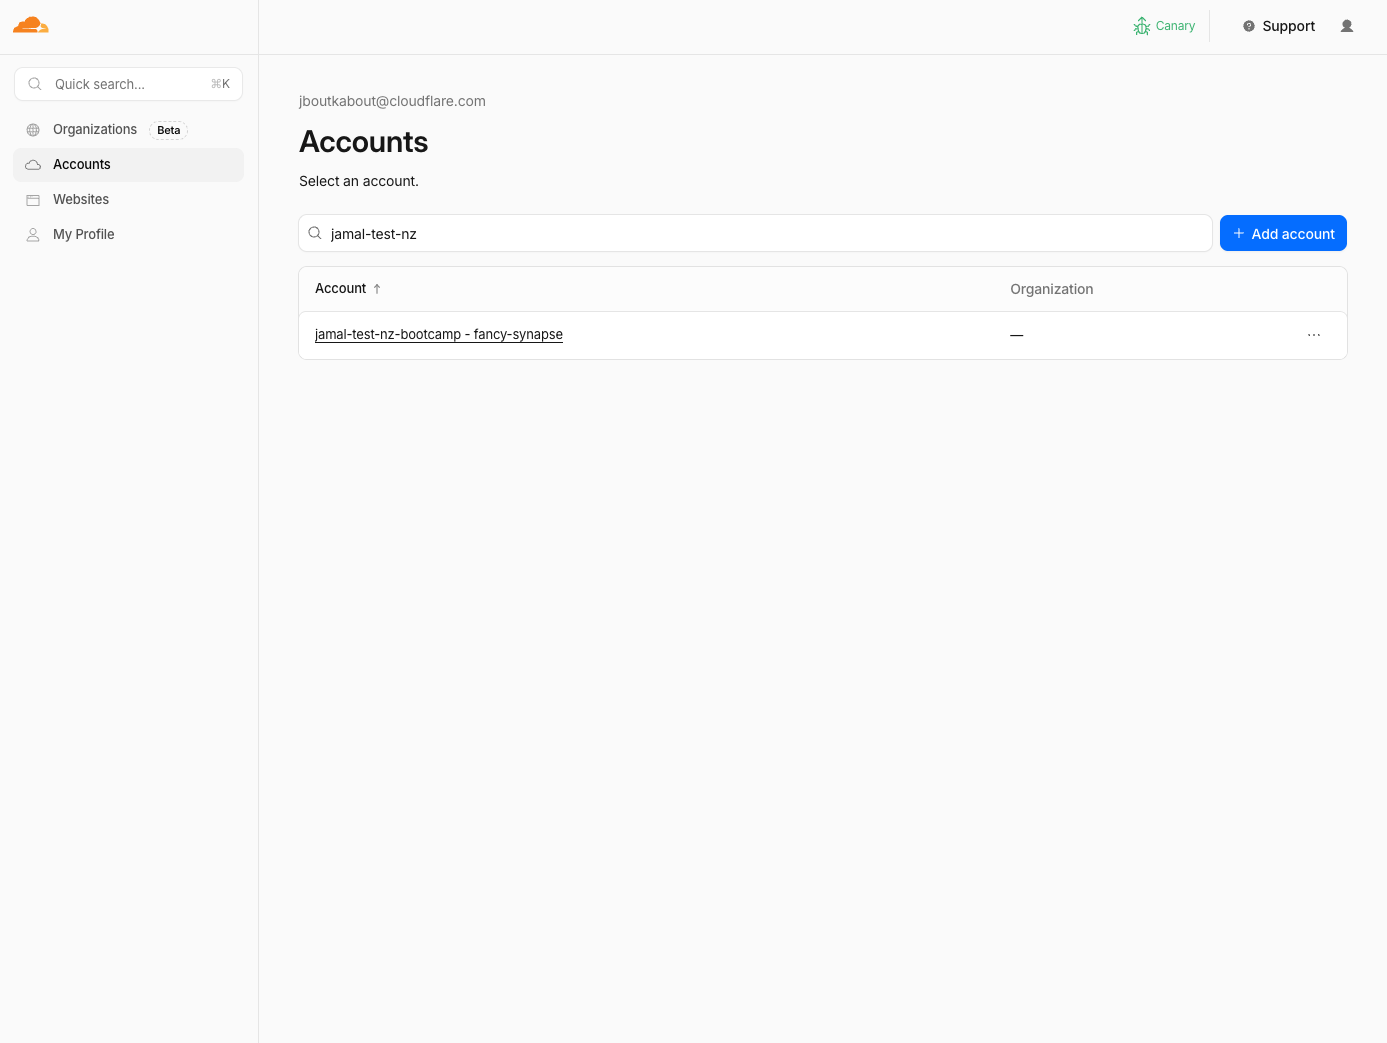Click the My Profile person icon
This screenshot has height=1043, width=1387.
tap(33, 235)
